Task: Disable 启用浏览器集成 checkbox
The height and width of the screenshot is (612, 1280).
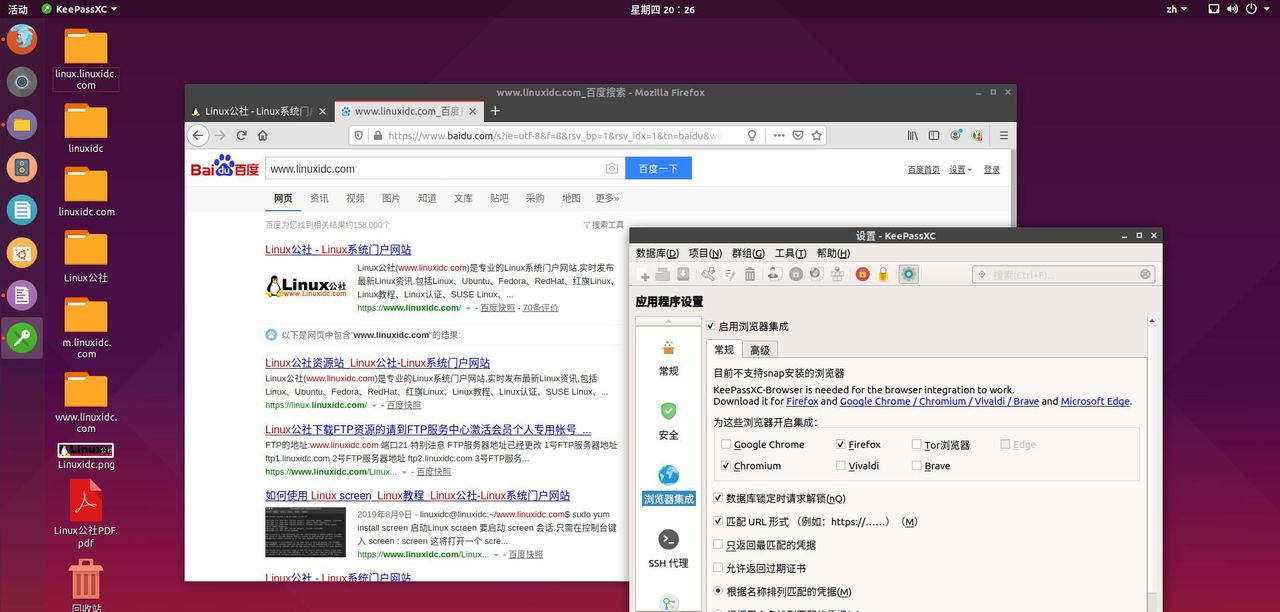Action: pyautogui.click(x=710, y=326)
